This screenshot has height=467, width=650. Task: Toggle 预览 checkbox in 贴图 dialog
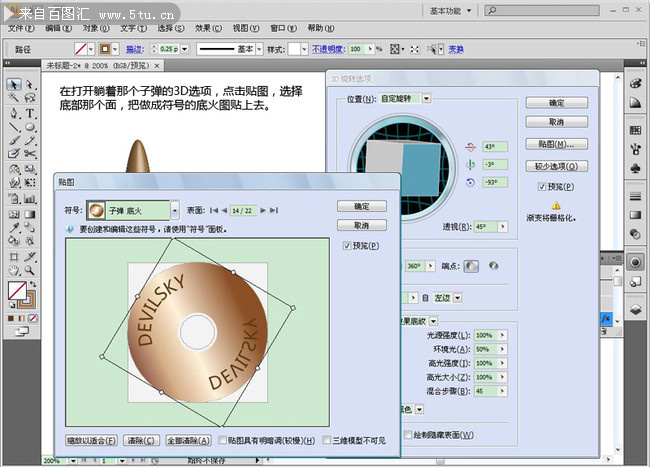(347, 245)
